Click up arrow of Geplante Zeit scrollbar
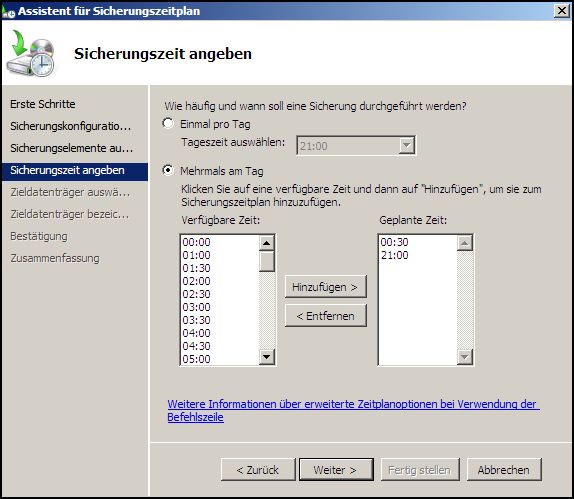Image resolution: width=574 pixels, height=499 pixels. tap(465, 243)
